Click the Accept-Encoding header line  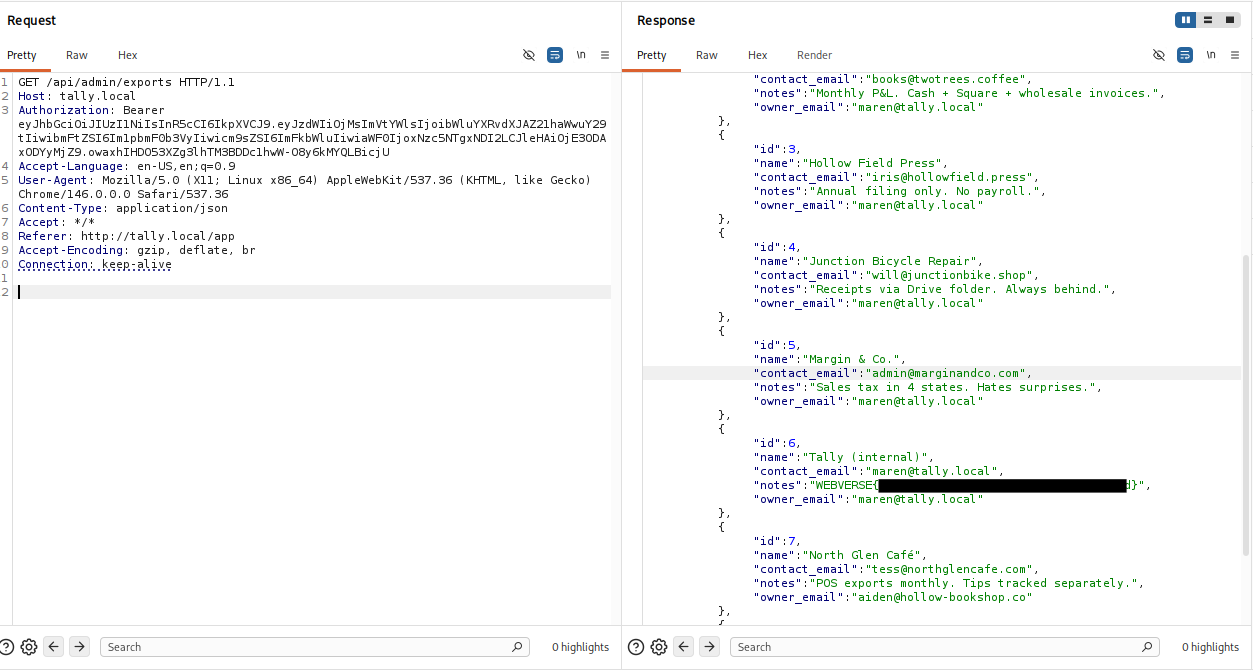[137, 250]
